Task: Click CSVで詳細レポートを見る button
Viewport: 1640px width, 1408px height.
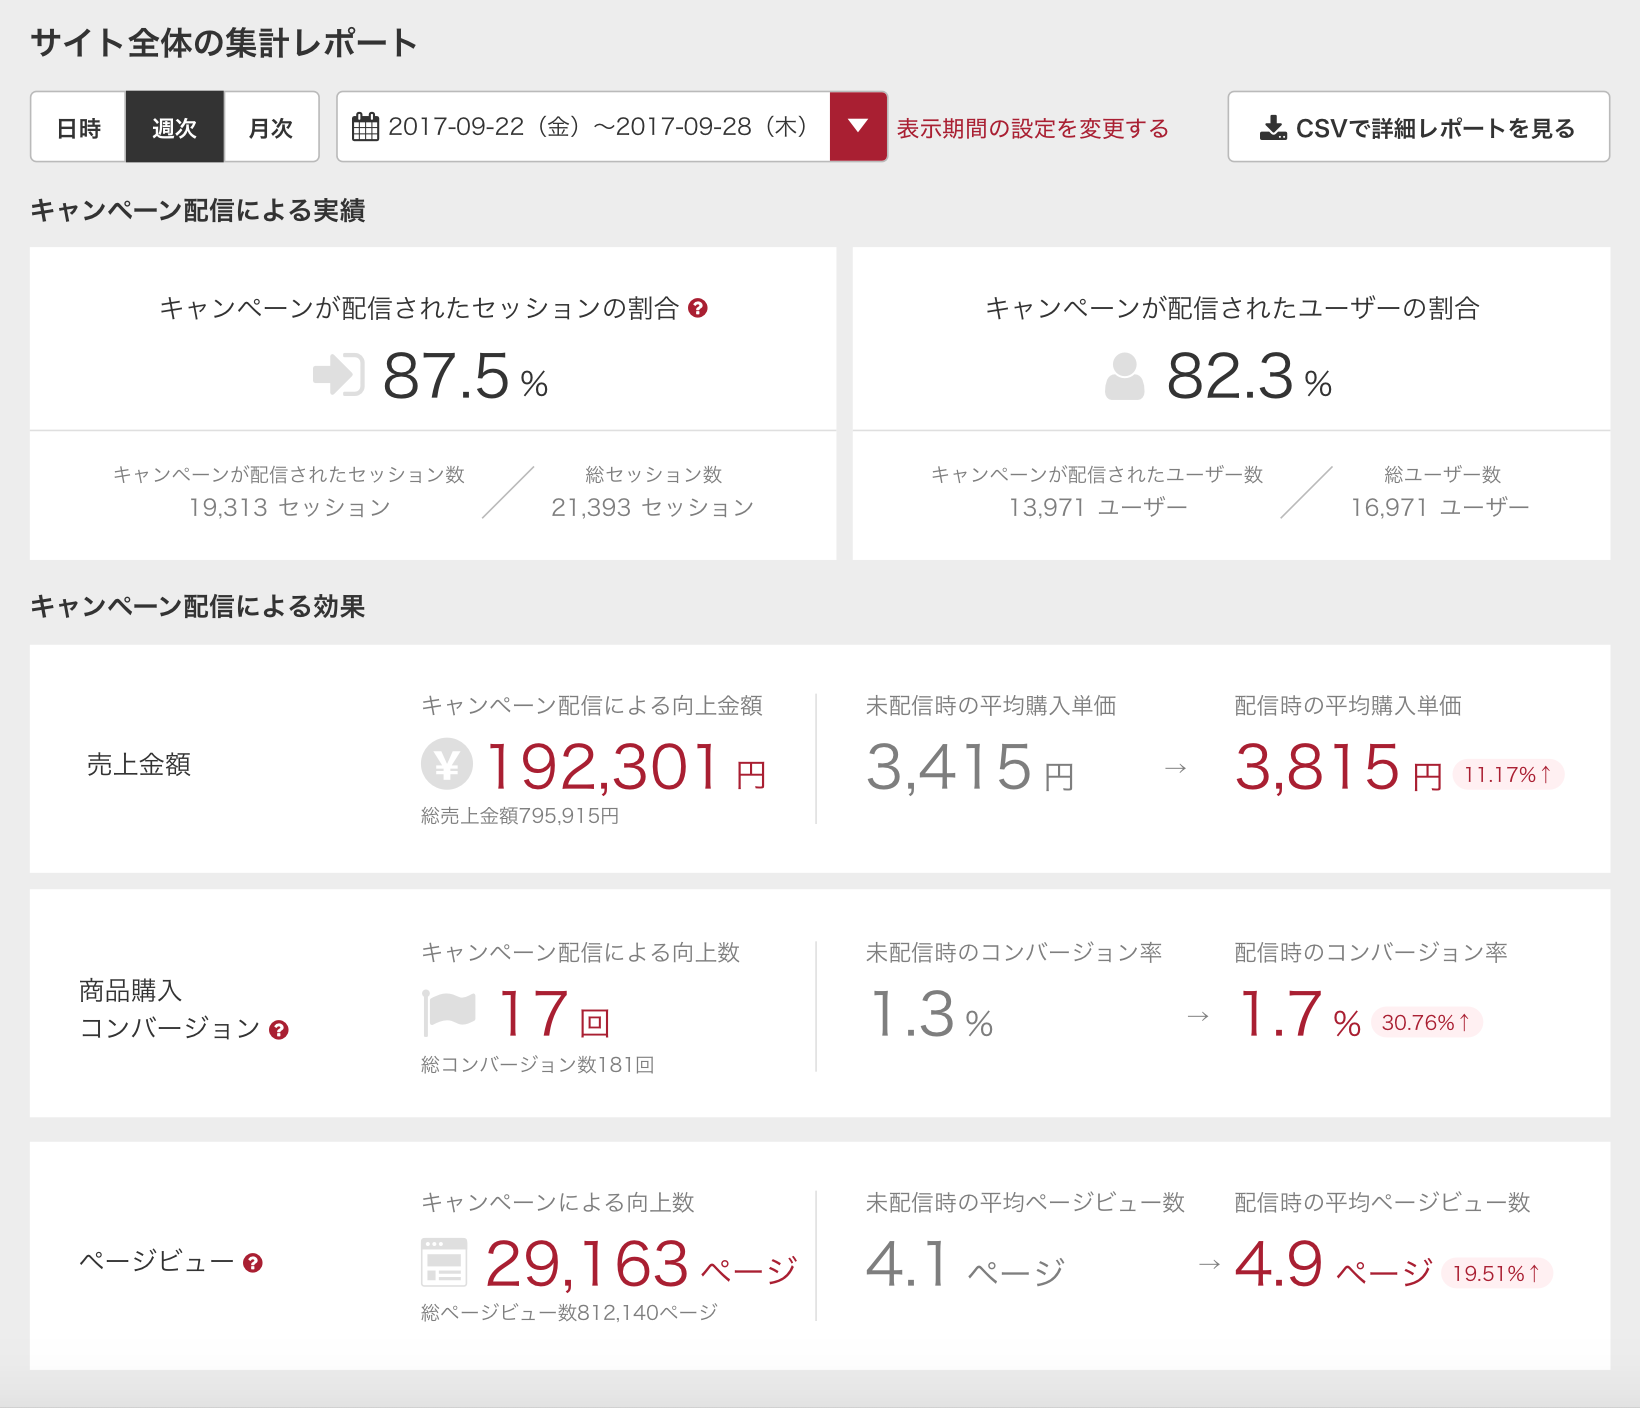Action: [1418, 127]
